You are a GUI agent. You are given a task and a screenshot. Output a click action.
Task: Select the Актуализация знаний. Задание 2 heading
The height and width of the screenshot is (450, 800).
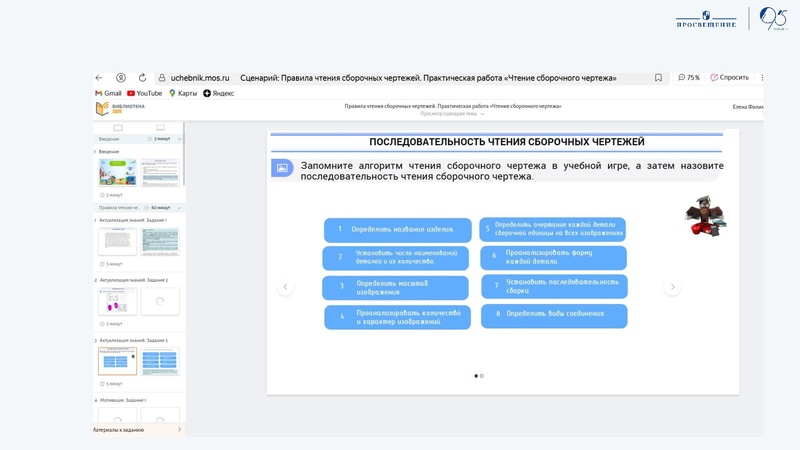point(134,280)
